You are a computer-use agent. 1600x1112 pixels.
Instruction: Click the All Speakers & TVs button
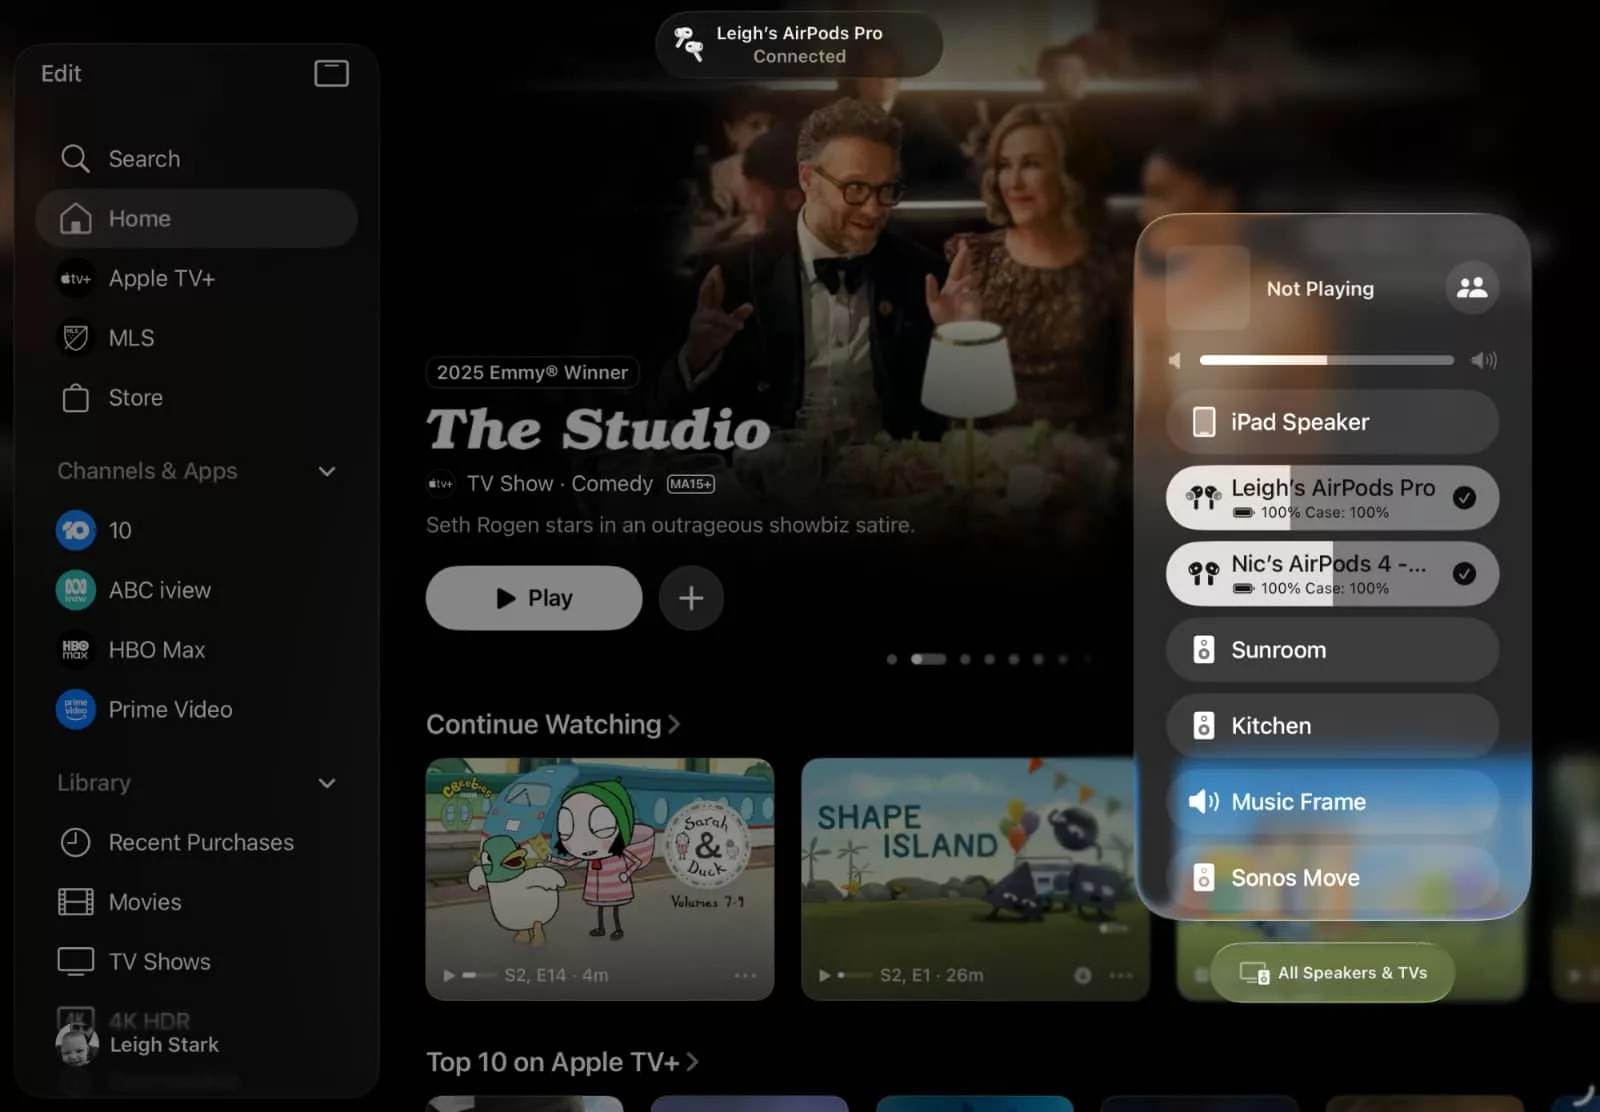(x=1332, y=973)
